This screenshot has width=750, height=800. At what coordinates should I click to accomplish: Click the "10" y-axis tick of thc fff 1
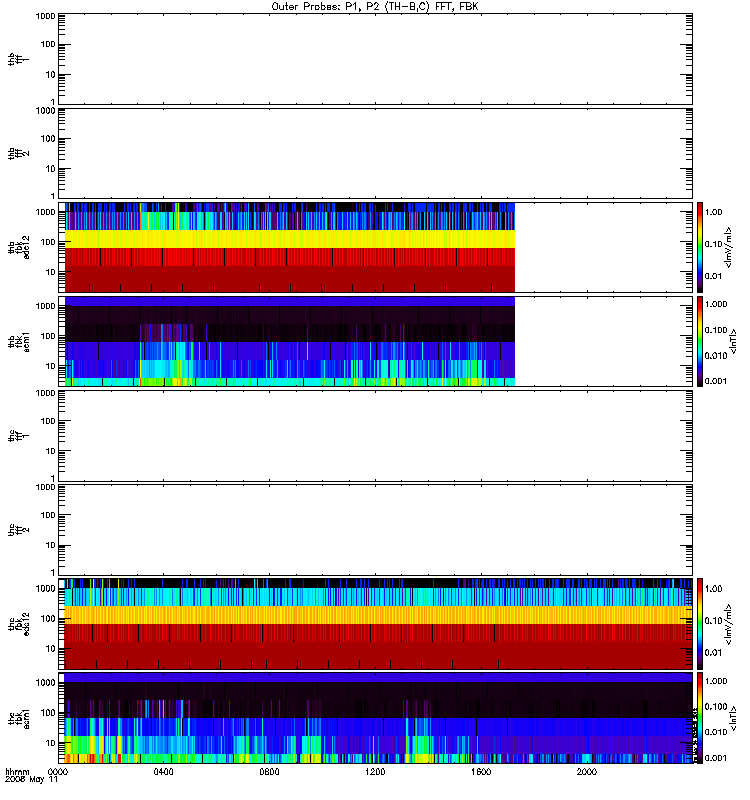[51, 451]
